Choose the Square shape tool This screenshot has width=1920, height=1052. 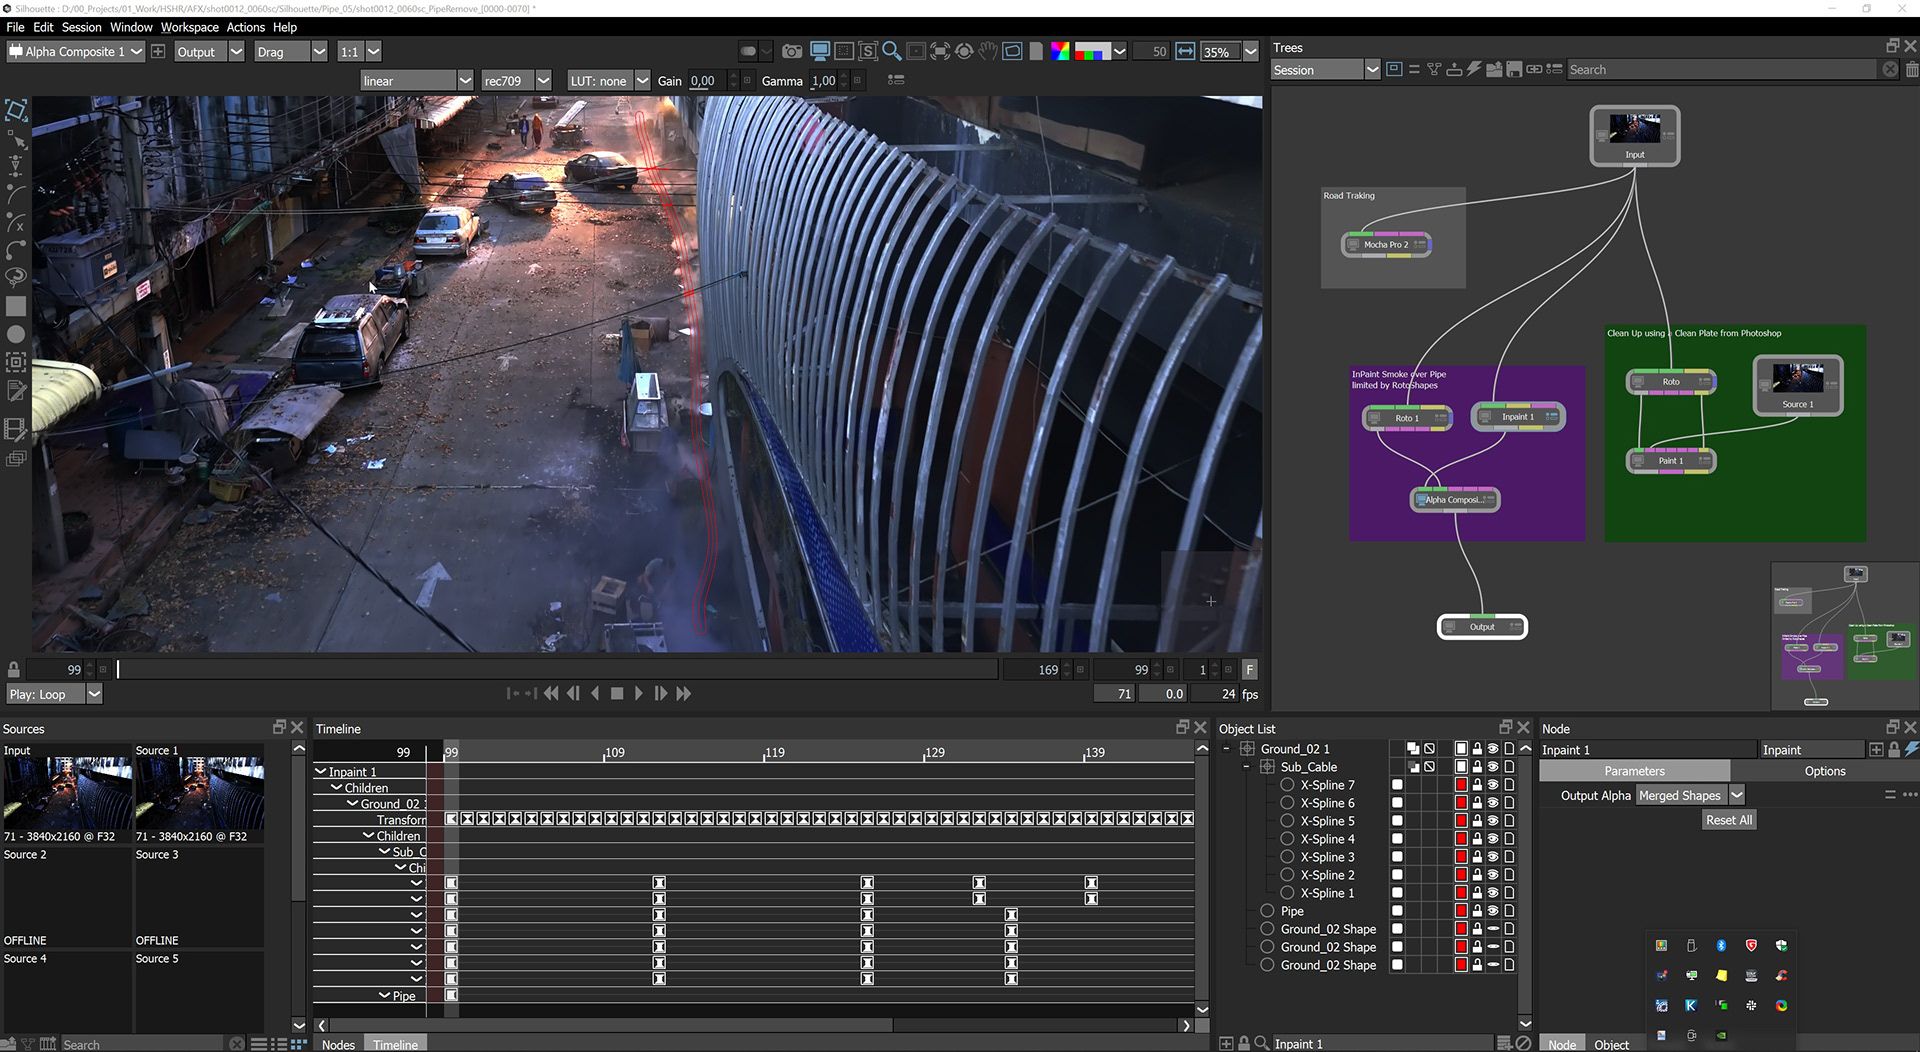pos(16,307)
